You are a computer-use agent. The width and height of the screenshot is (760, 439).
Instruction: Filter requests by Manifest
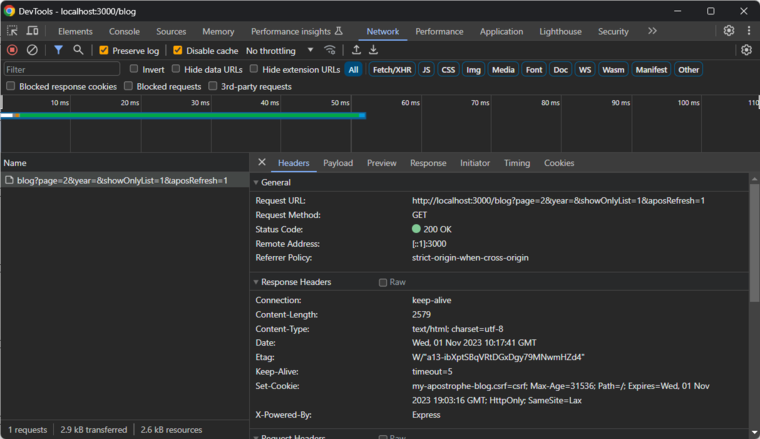coord(651,69)
